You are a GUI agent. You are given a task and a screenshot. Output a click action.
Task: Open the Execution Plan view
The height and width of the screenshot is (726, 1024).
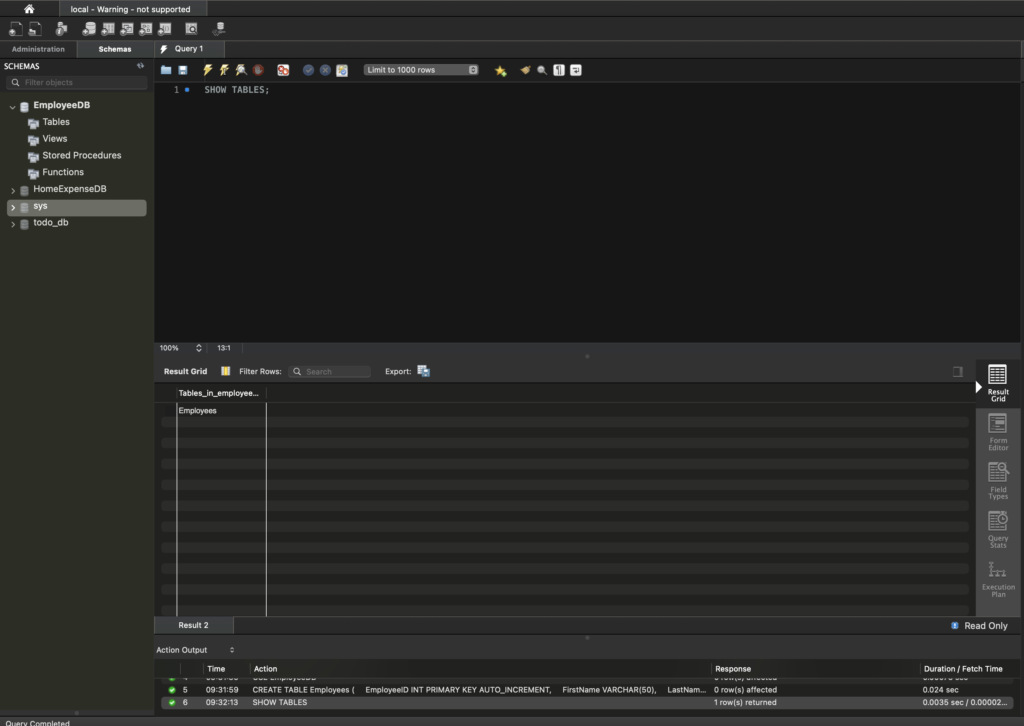click(x=997, y=579)
